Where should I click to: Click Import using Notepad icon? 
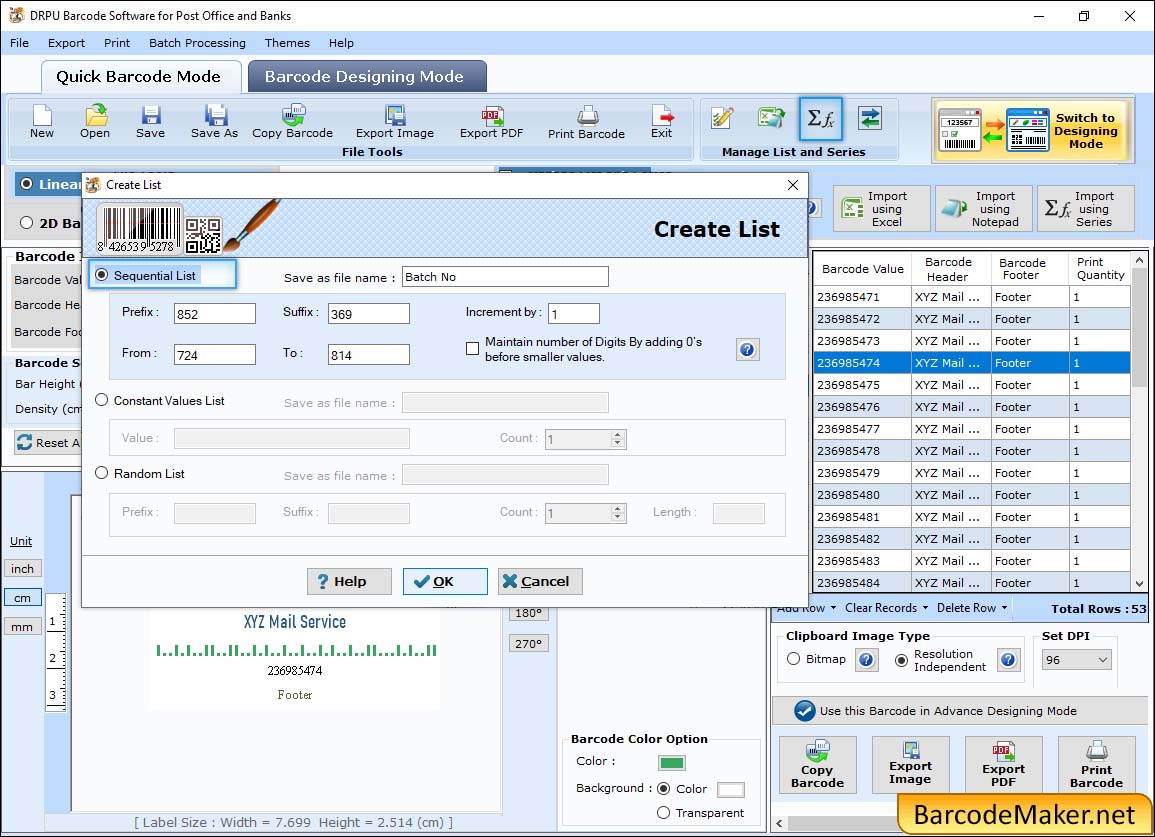[984, 209]
